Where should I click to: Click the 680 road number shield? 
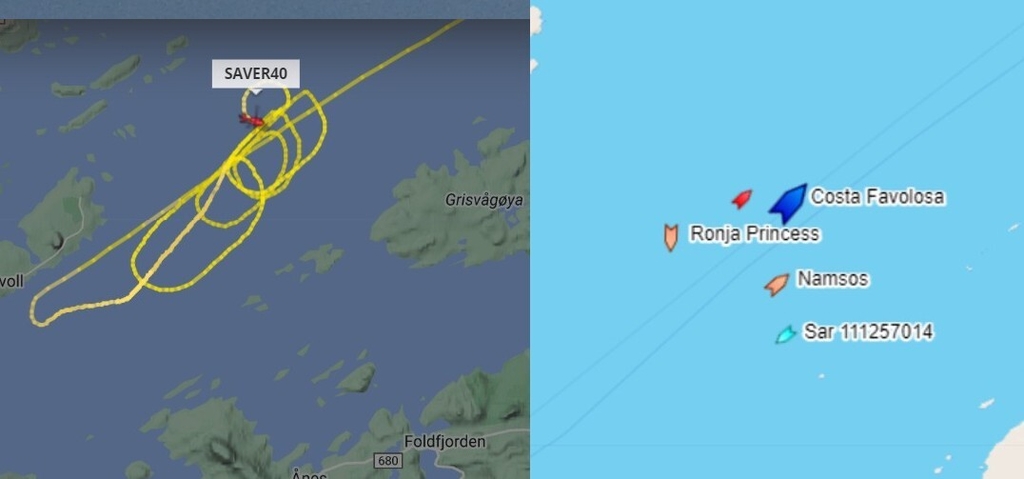coord(387,461)
